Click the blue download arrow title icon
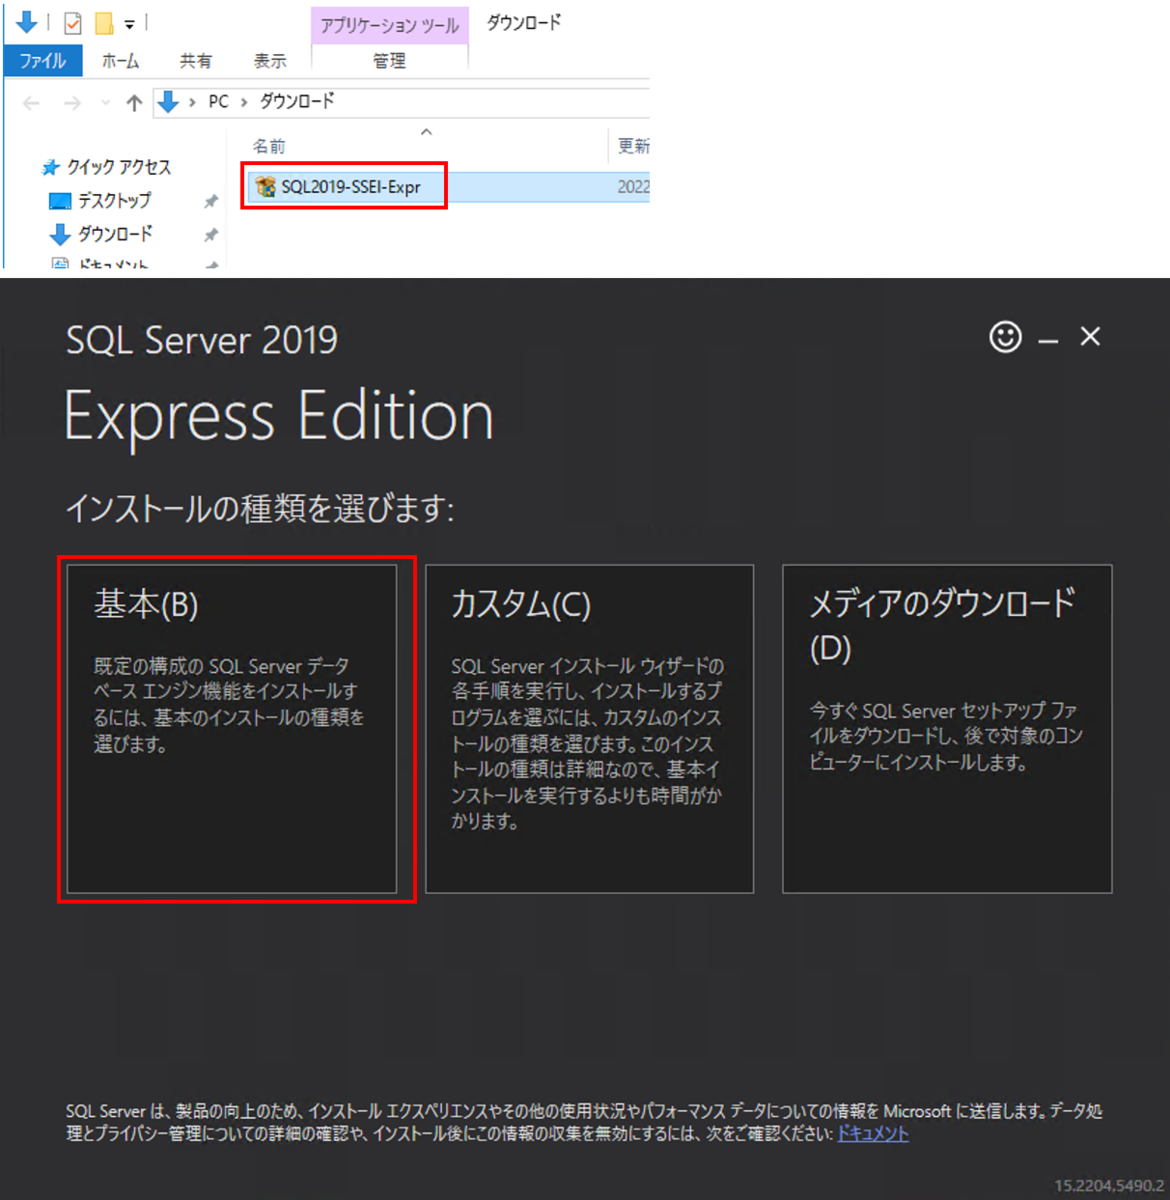Viewport: 1170px width, 1200px height. 27,21
